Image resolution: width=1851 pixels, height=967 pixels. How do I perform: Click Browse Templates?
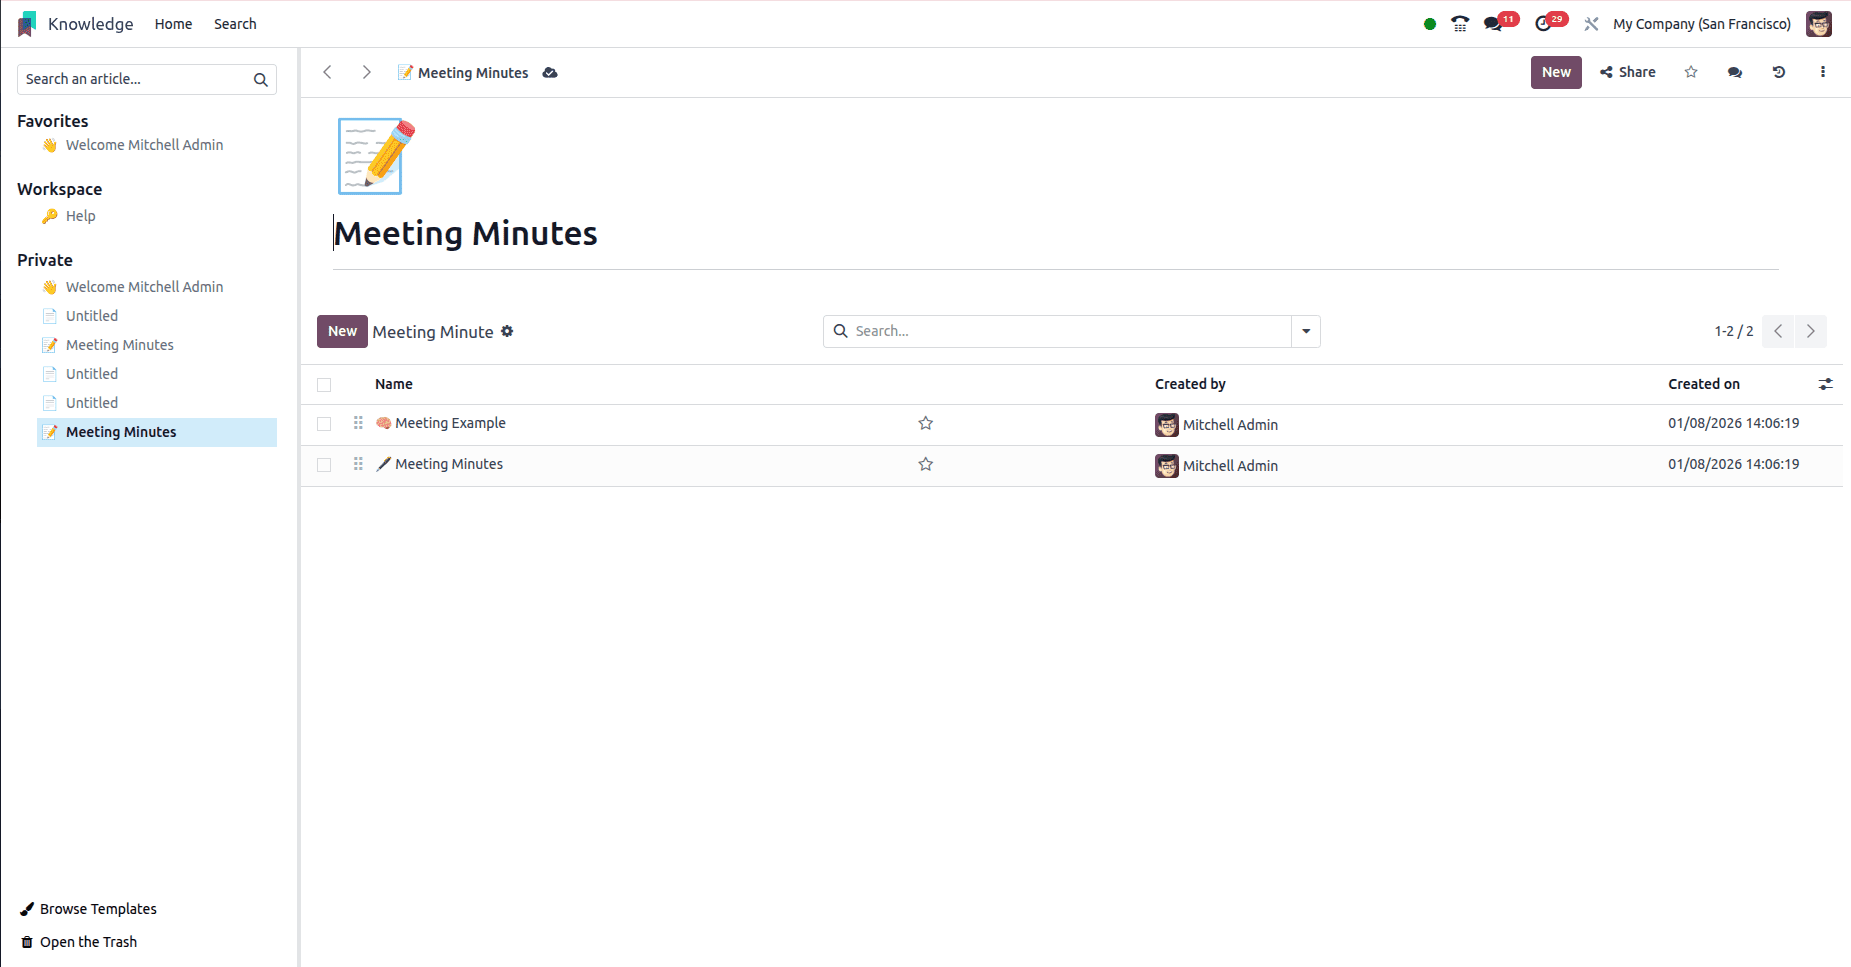pyautogui.click(x=98, y=909)
